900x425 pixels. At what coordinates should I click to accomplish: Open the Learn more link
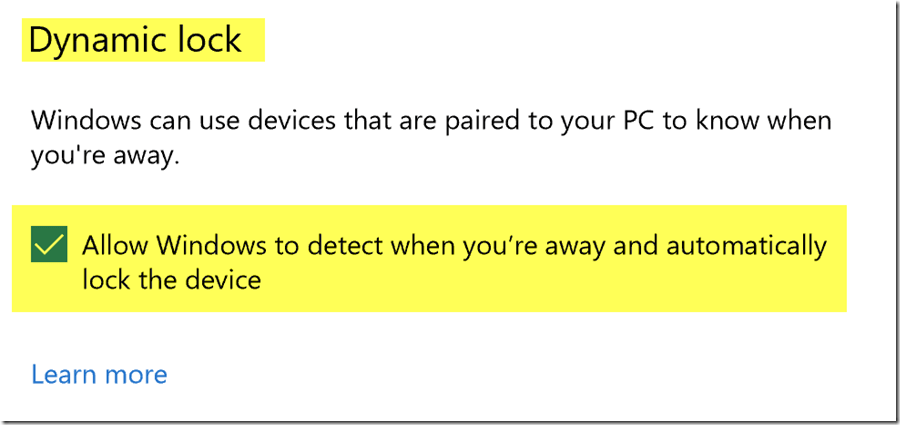pos(99,375)
